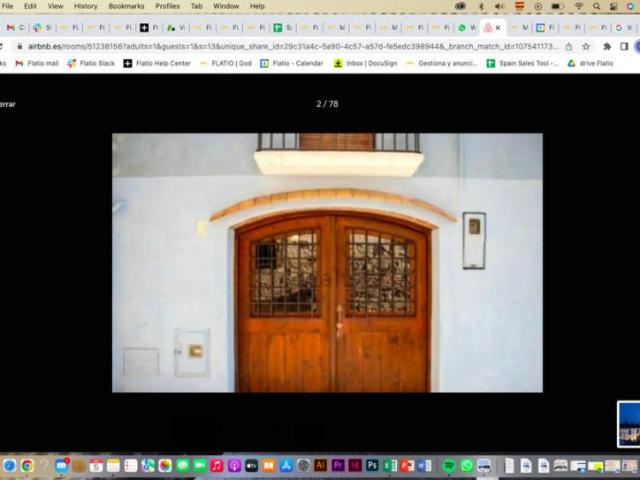Screen dimensions: 640x480
Task: Open the Profiles menu in menu bar
Action: coord(167,6)
